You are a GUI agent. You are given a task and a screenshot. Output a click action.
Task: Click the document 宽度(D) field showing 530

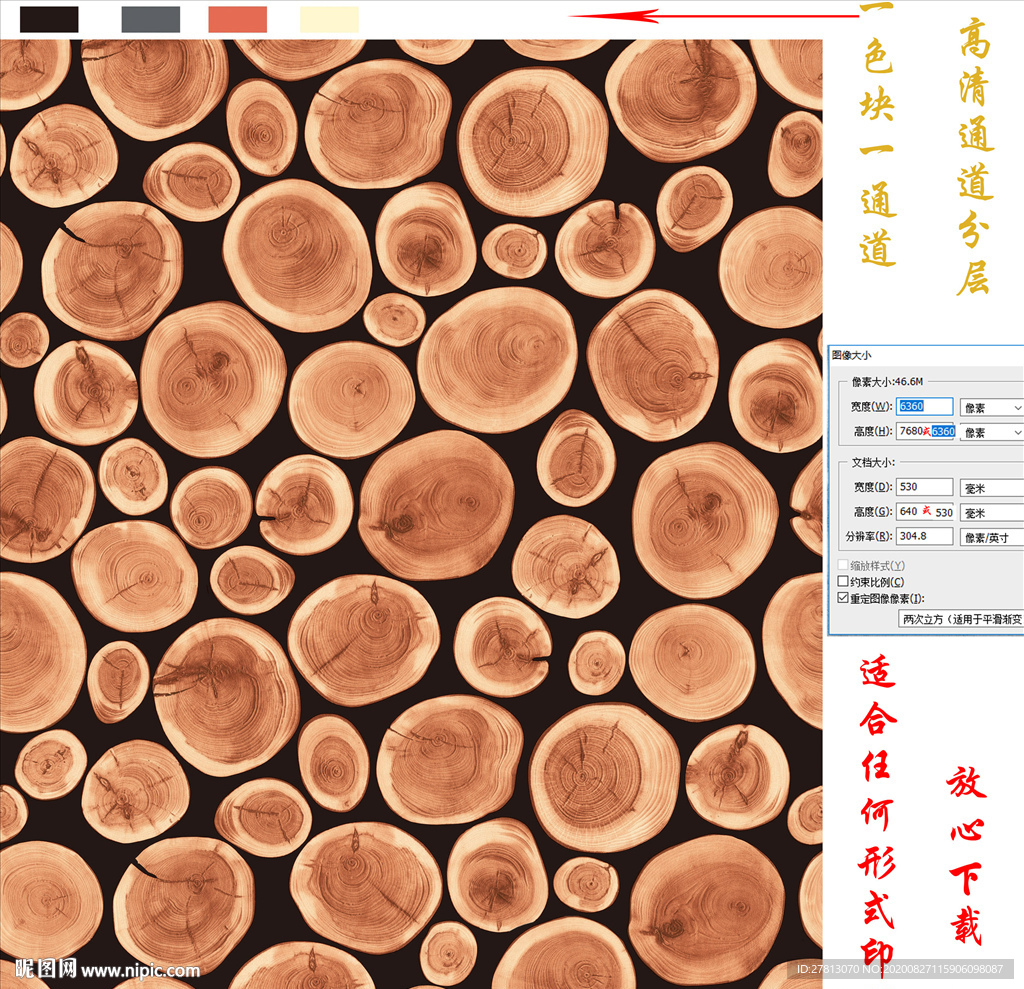(925, 487)
